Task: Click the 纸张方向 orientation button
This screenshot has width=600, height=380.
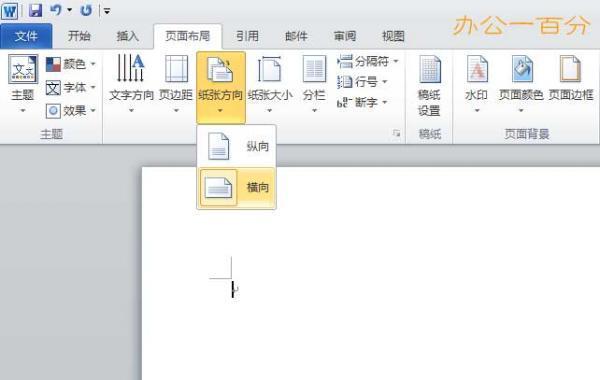Action: click(x=221, y=87)
